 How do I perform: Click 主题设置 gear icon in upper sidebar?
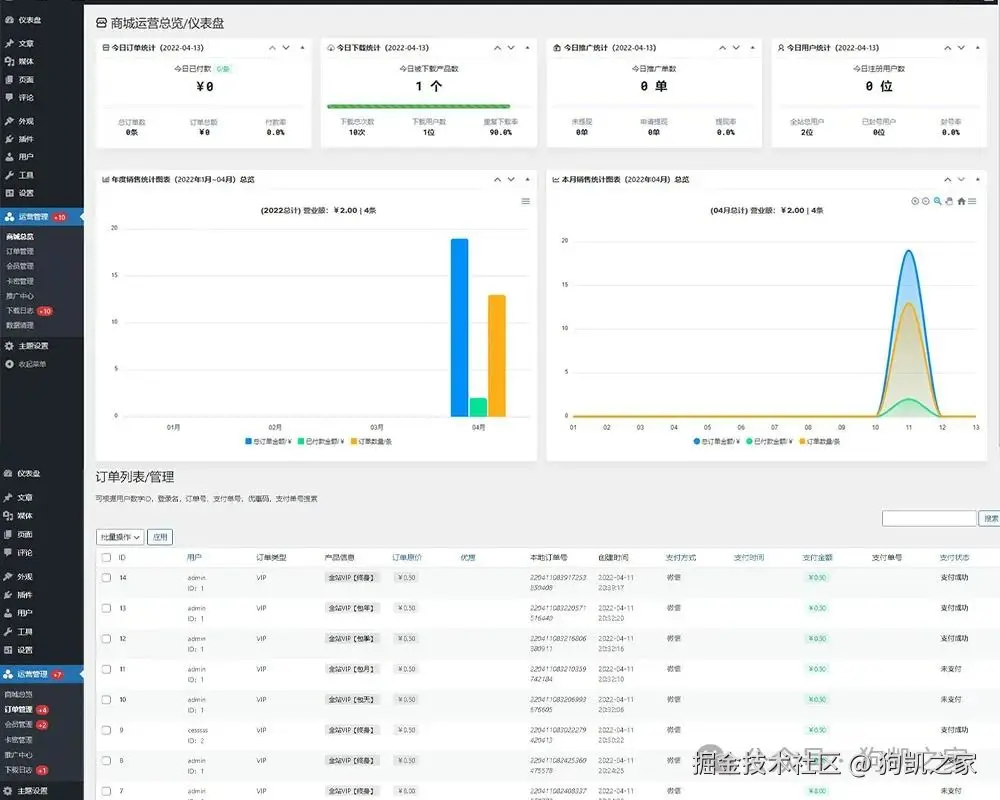click(9, 346)
